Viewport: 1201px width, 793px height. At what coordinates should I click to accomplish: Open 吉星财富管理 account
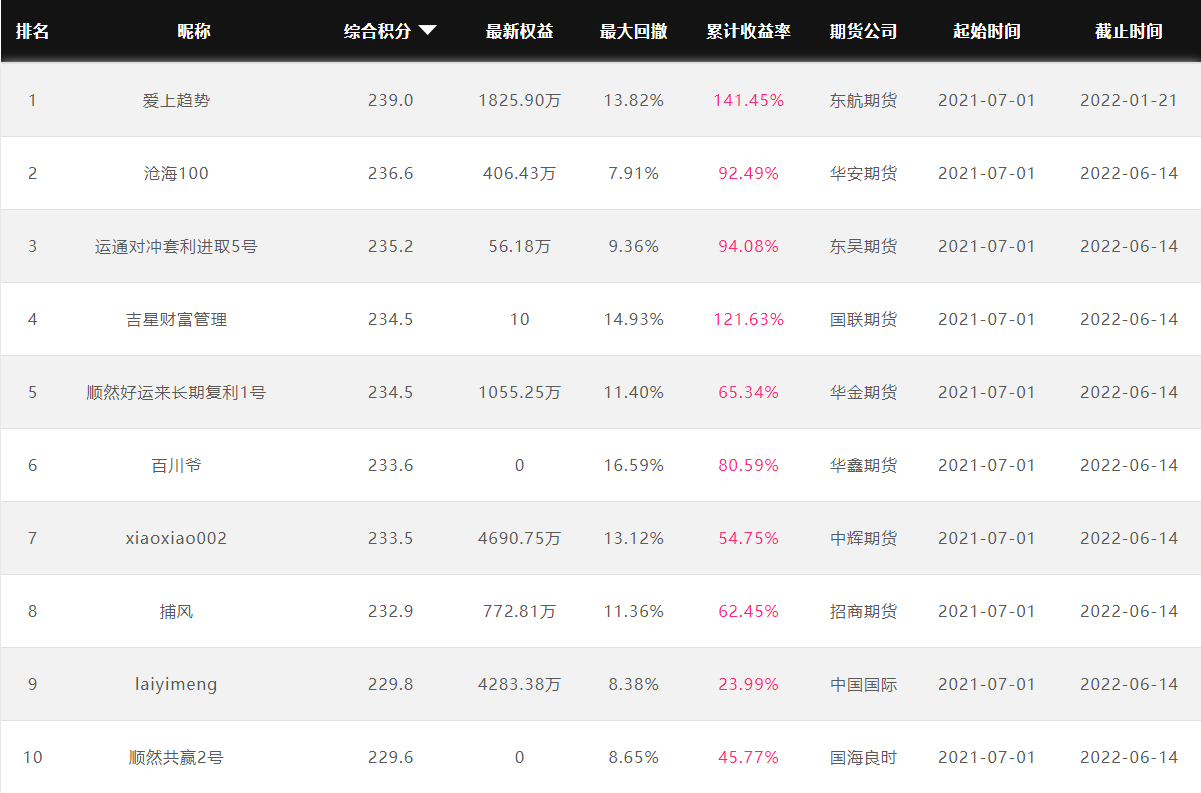click(x=177, y=319)
